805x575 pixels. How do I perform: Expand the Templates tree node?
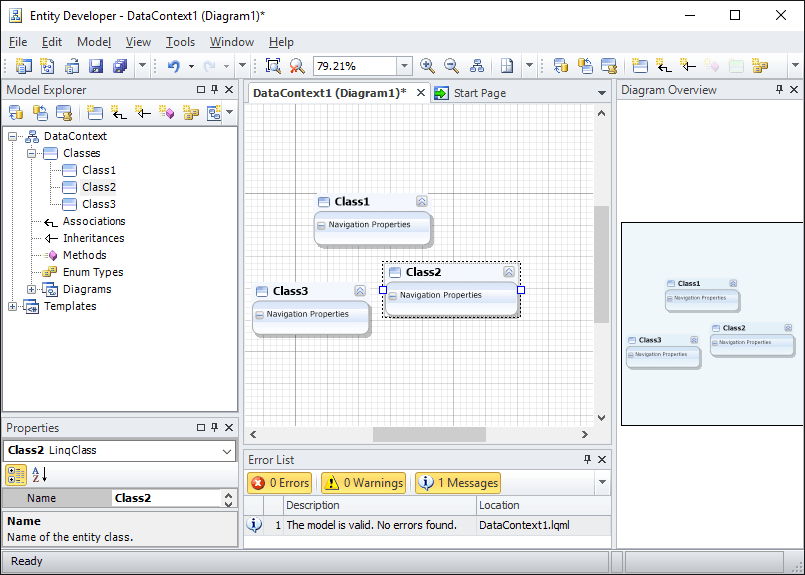pyautogui.click(x=13, y=306)
